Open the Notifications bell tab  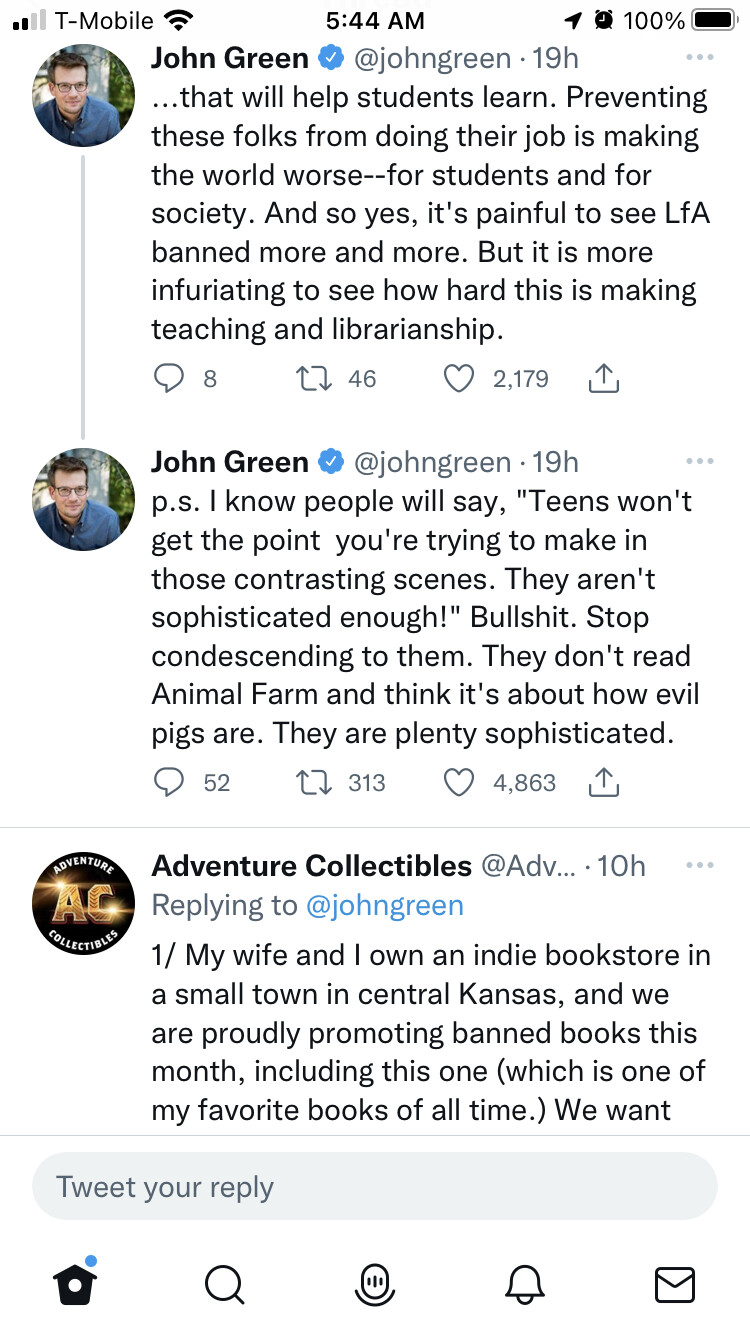(x=526, y=1283)
